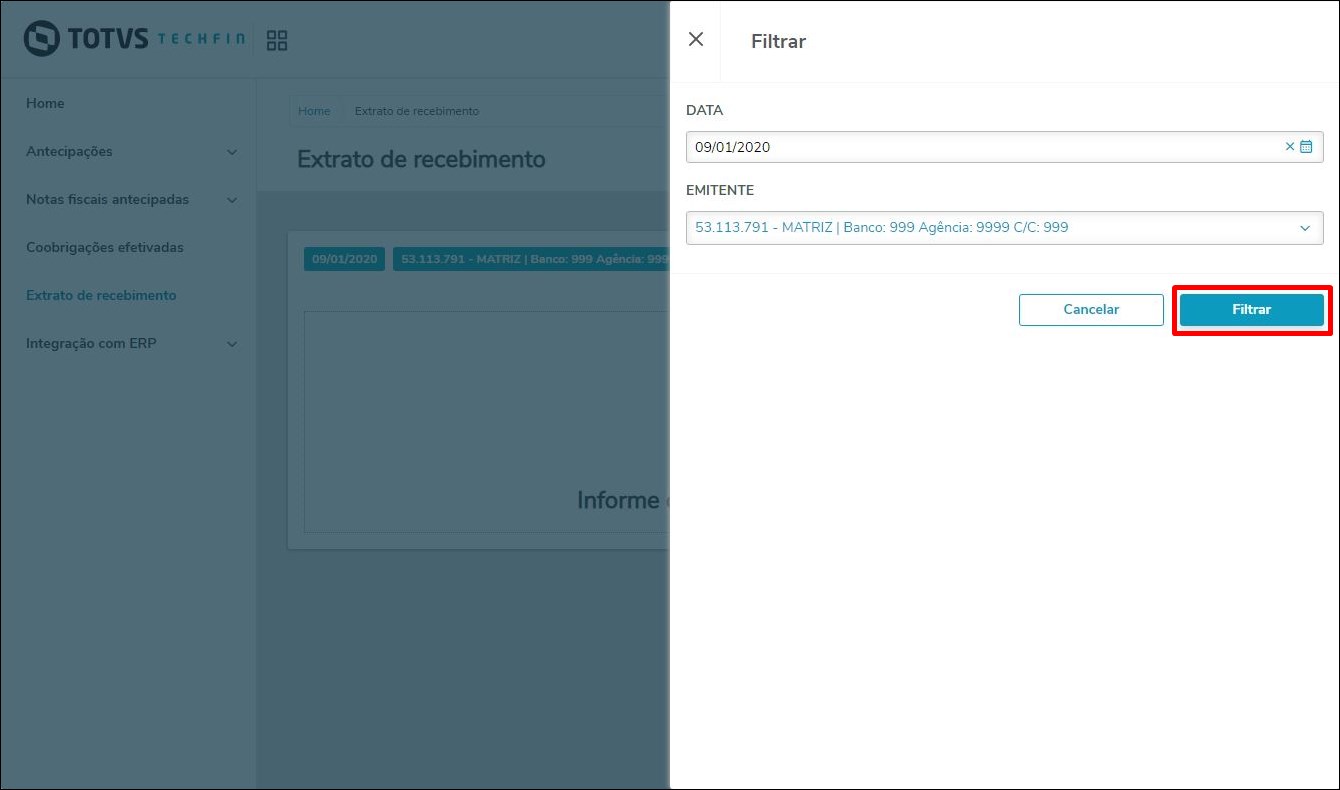This screenshot has height=790, width=1340.
Task: Expand Integração com ERP menu
Action: point(131,343)
